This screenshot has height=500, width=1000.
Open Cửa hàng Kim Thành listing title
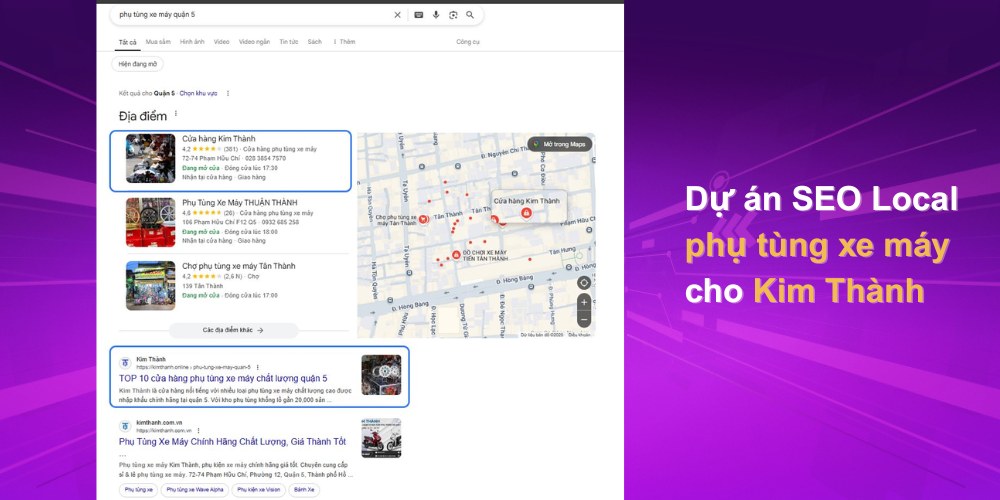219,138
